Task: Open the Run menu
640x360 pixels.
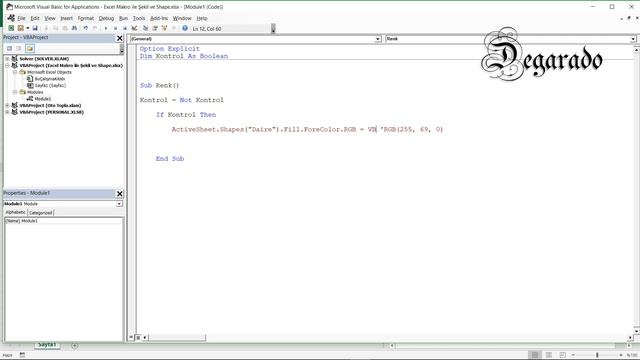Action: click(x=123, y=18)
